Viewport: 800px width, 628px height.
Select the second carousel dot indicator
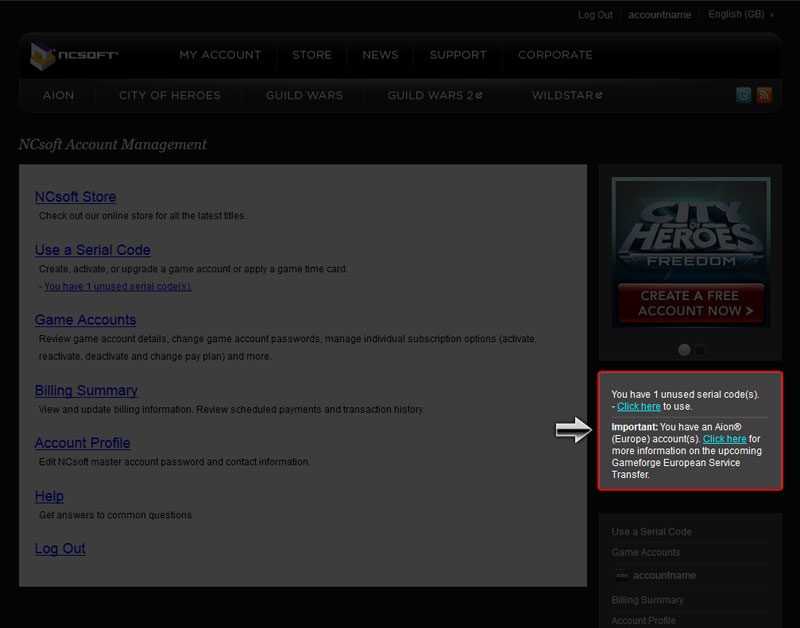[x=700, y=350]
